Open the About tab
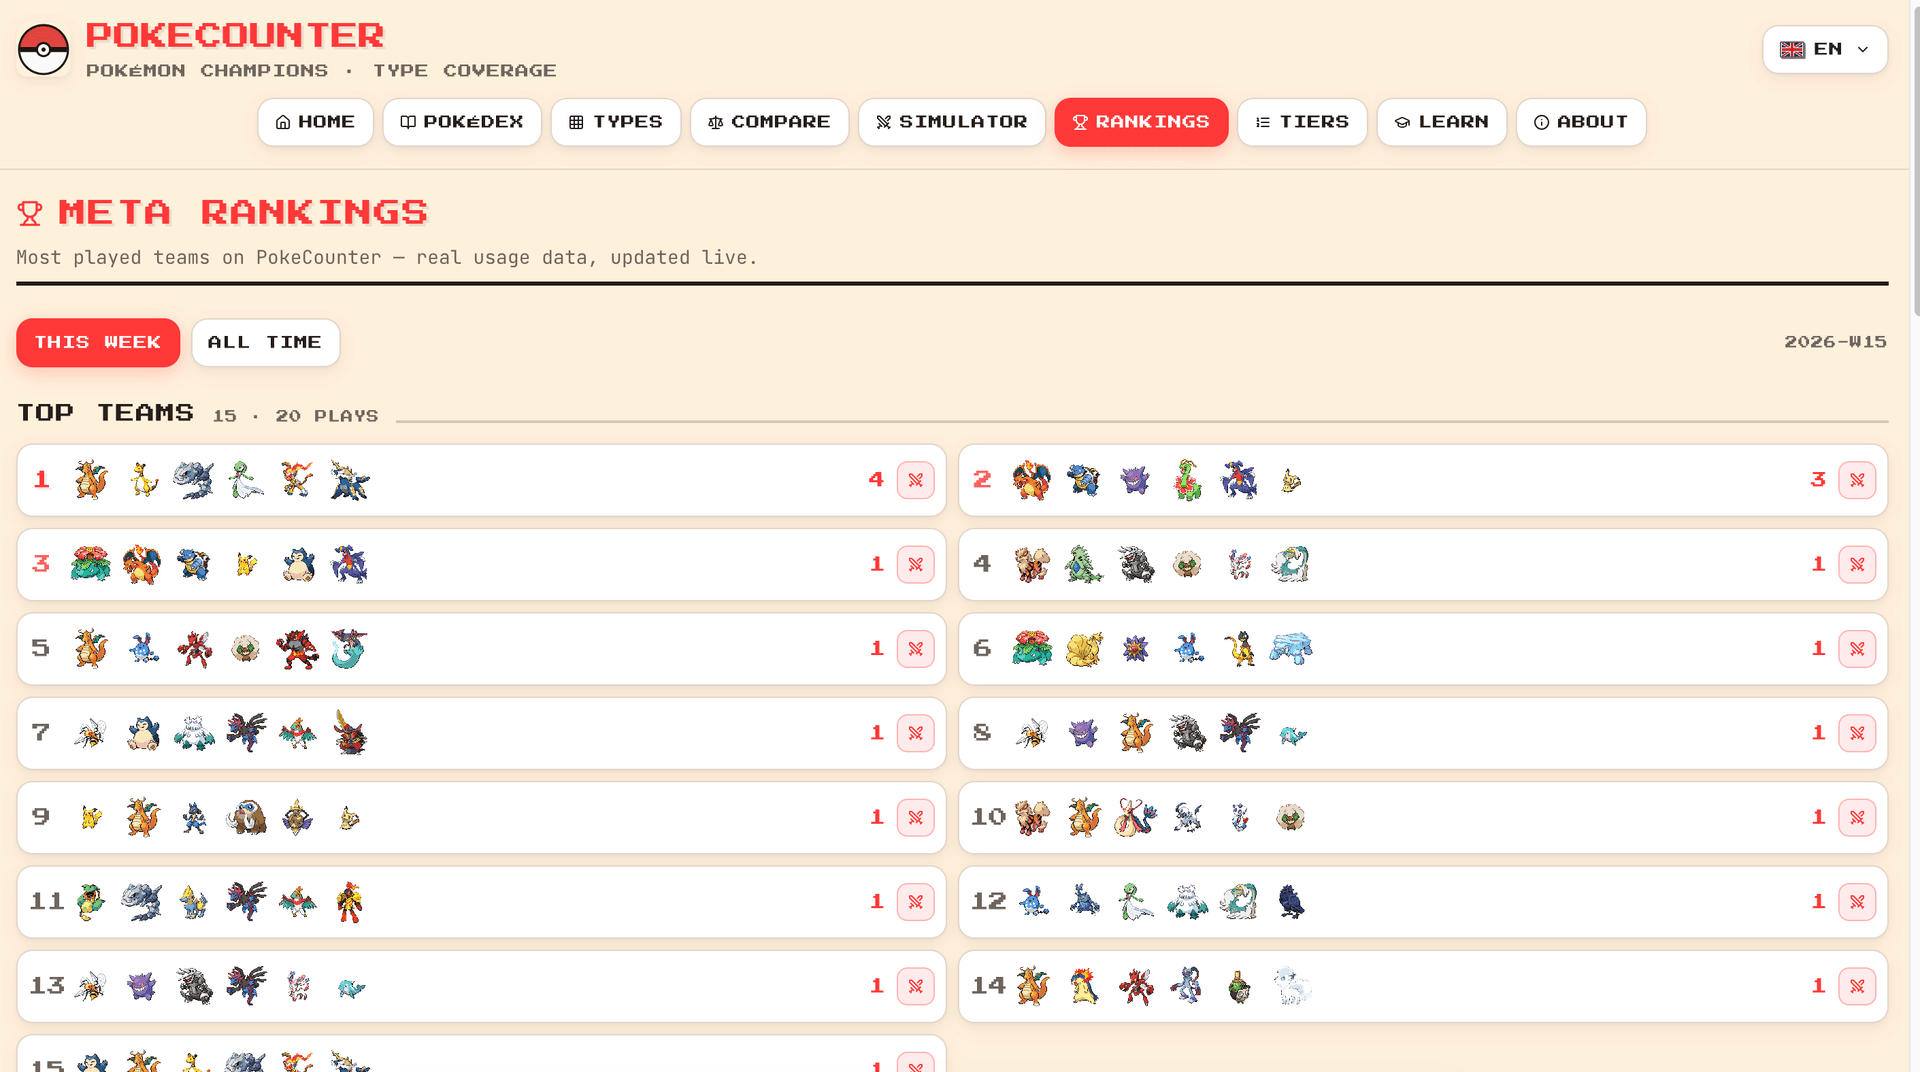 click(x=1581, y=122)
